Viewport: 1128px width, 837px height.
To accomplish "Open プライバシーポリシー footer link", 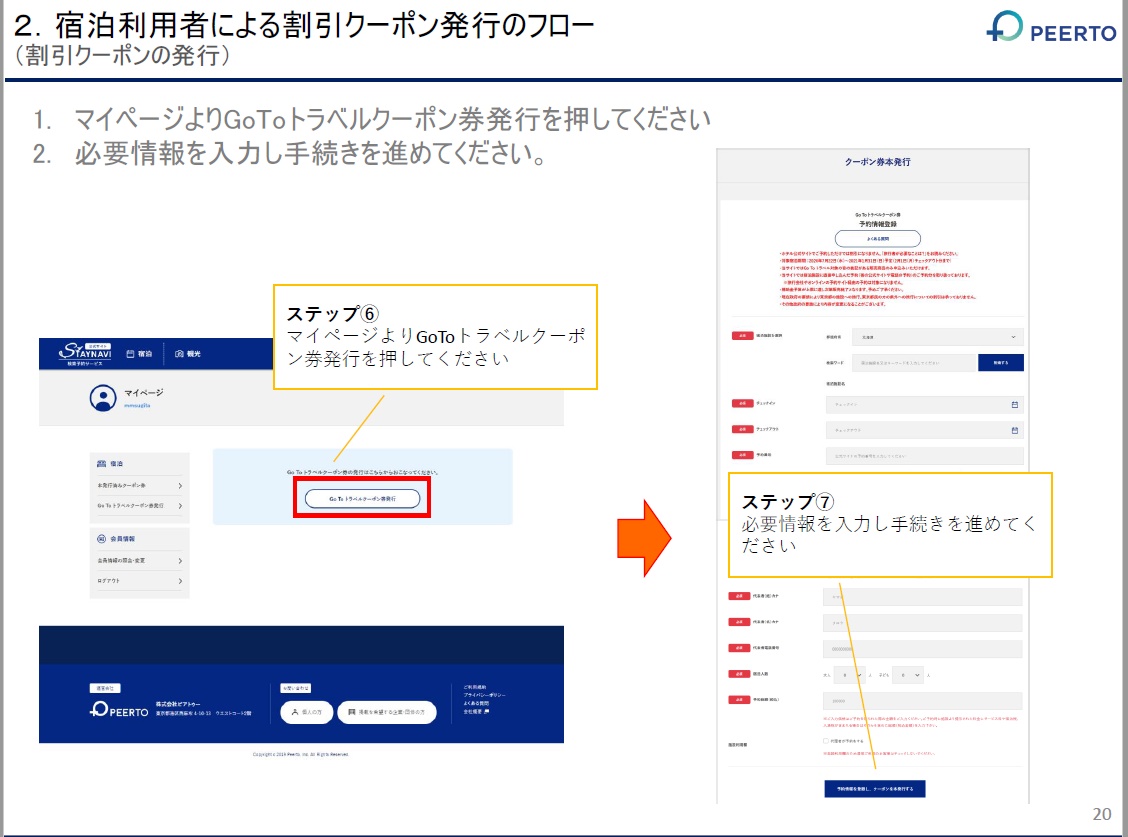I will click(484, 695).
